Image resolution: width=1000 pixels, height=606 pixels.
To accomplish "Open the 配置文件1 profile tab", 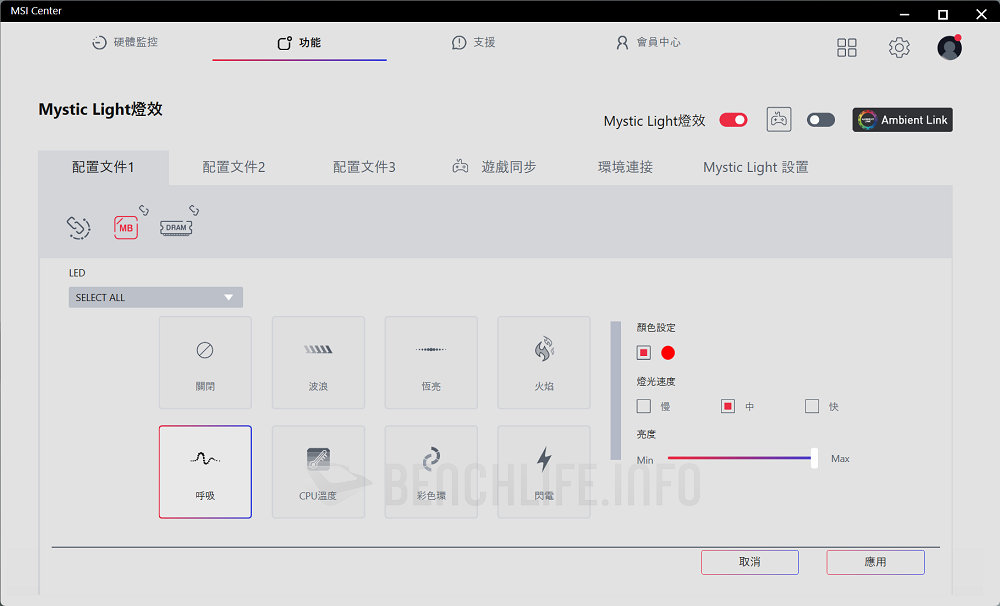I will [x=103, y=167].
